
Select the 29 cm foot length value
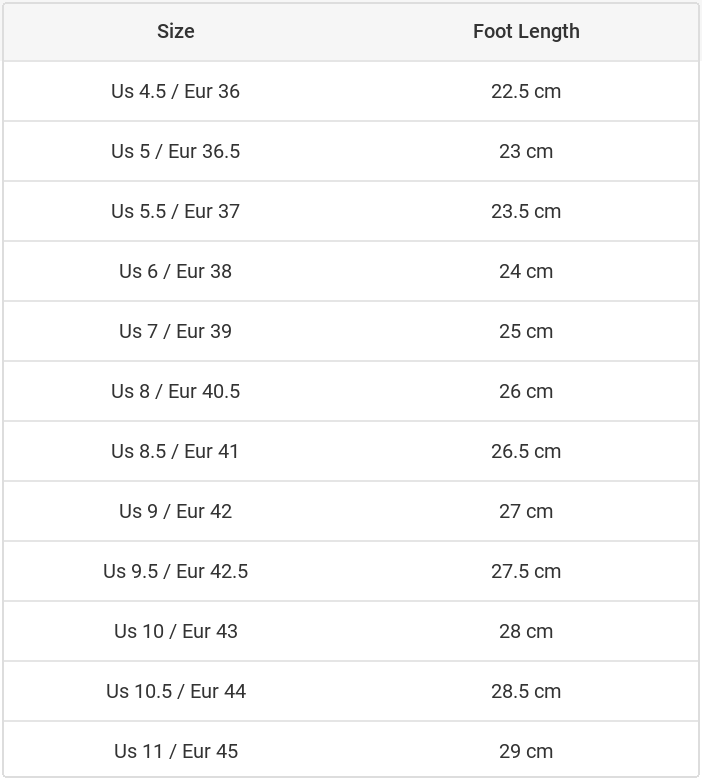click(x=526, y=751)
